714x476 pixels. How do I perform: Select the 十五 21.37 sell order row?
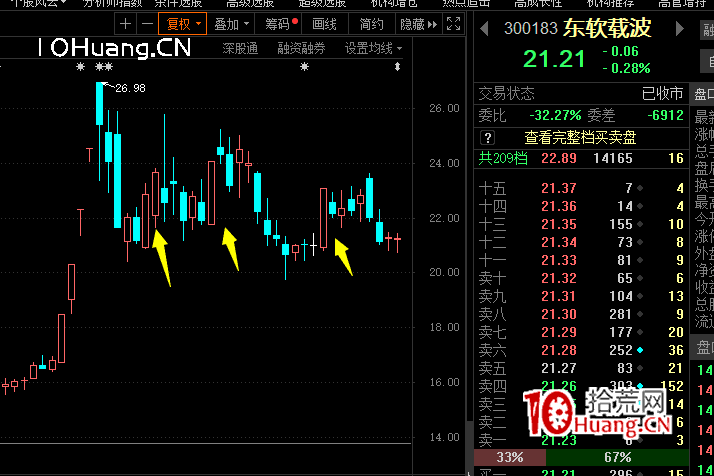(x=581, y=188)
